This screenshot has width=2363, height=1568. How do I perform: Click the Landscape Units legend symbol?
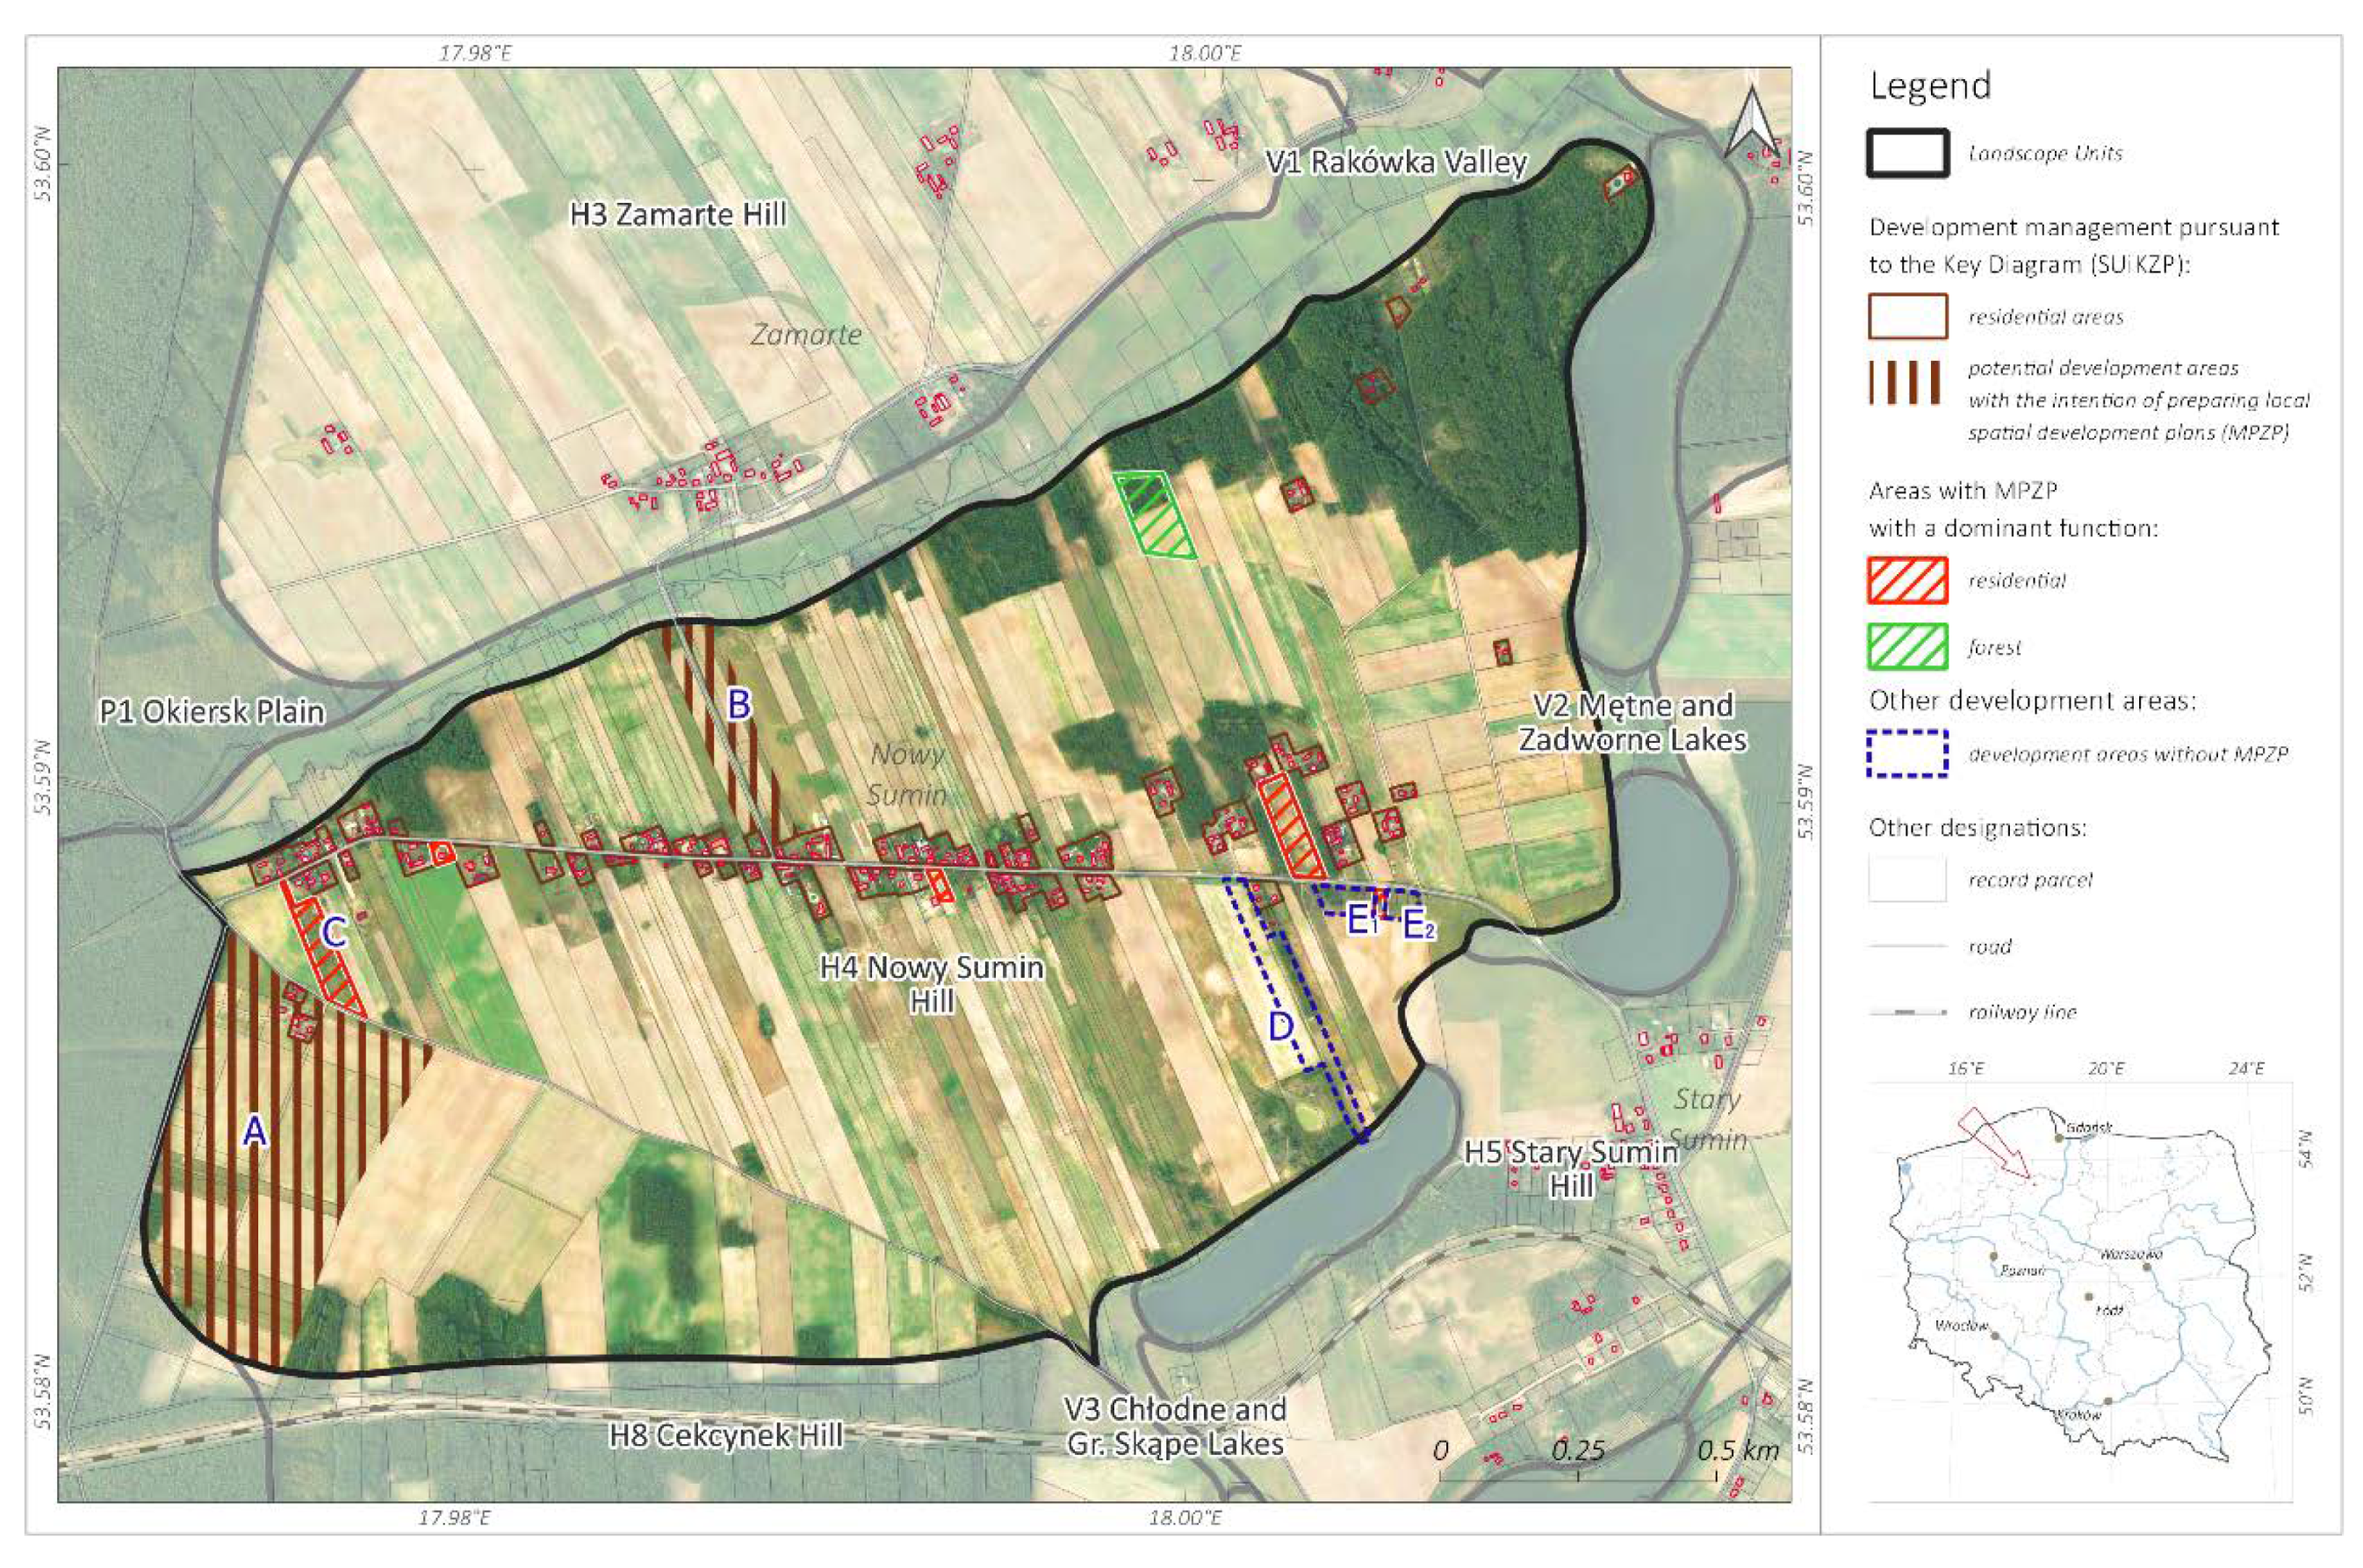(1907, 154)
